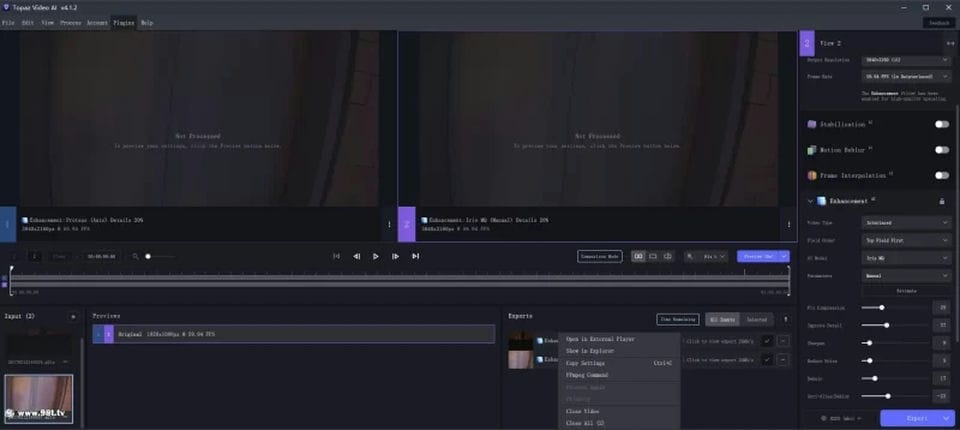
Task: Click the timeline zoom magnifier icon
Action: tap(135, 256)
